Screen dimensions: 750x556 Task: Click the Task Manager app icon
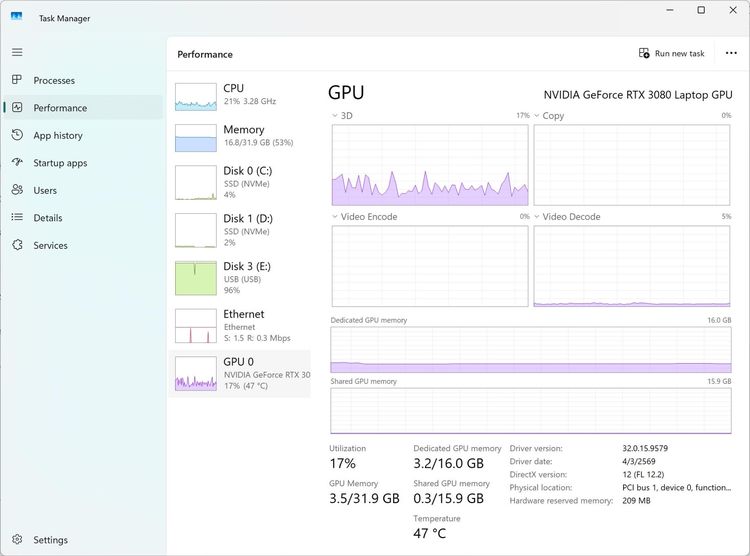tap(17, 17)
